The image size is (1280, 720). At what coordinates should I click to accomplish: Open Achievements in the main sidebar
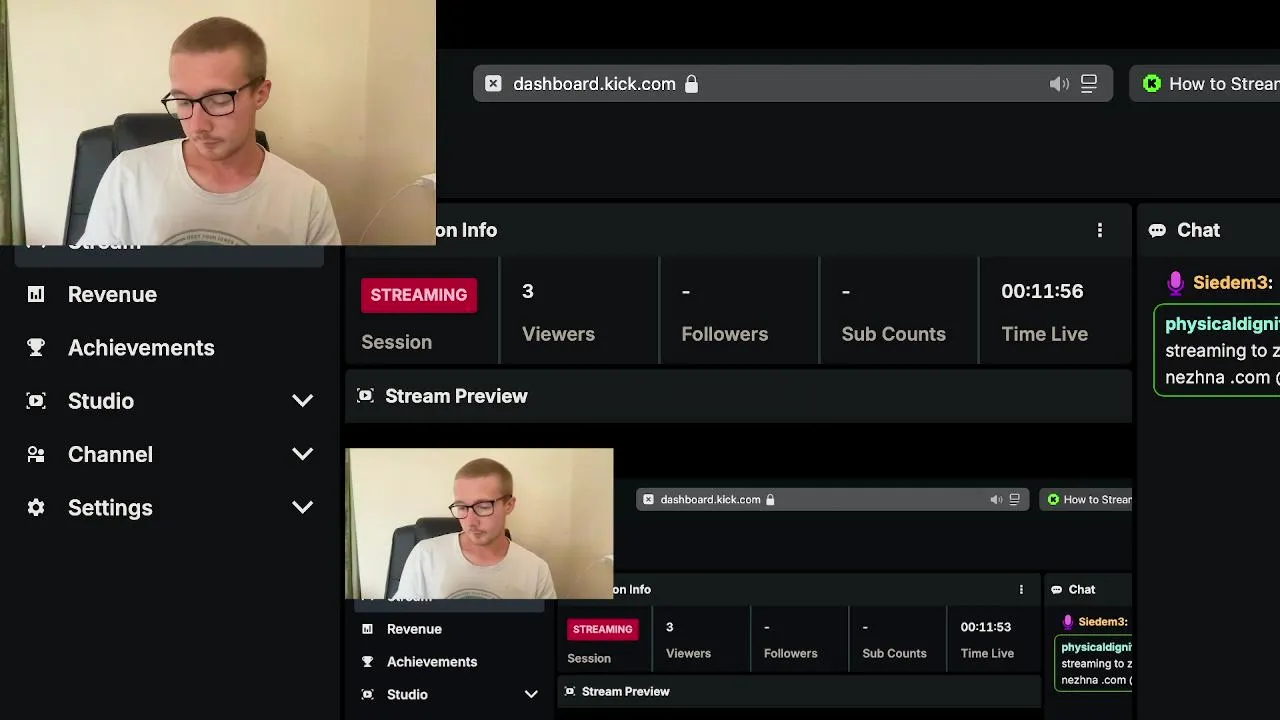(x=141, y=348)
